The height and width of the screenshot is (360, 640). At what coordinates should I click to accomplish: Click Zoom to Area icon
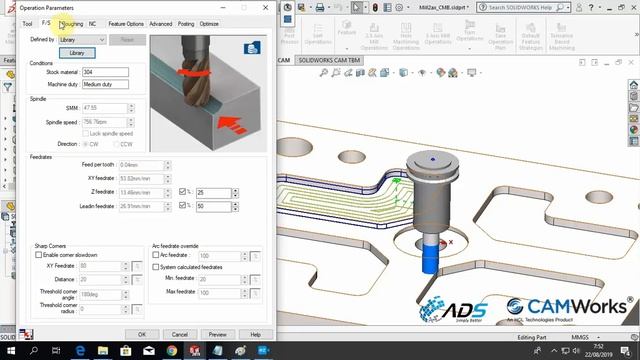click(x=336, y=73)
